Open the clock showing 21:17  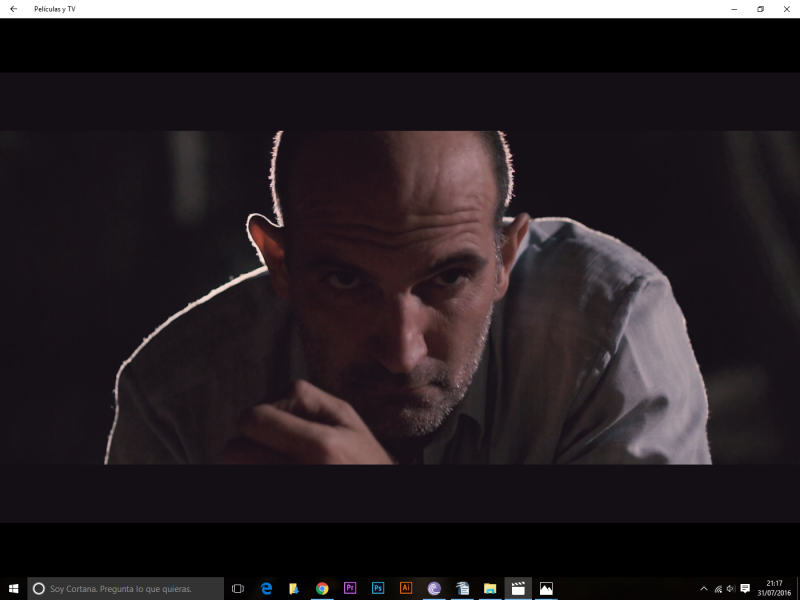click(x=774, y=588)
